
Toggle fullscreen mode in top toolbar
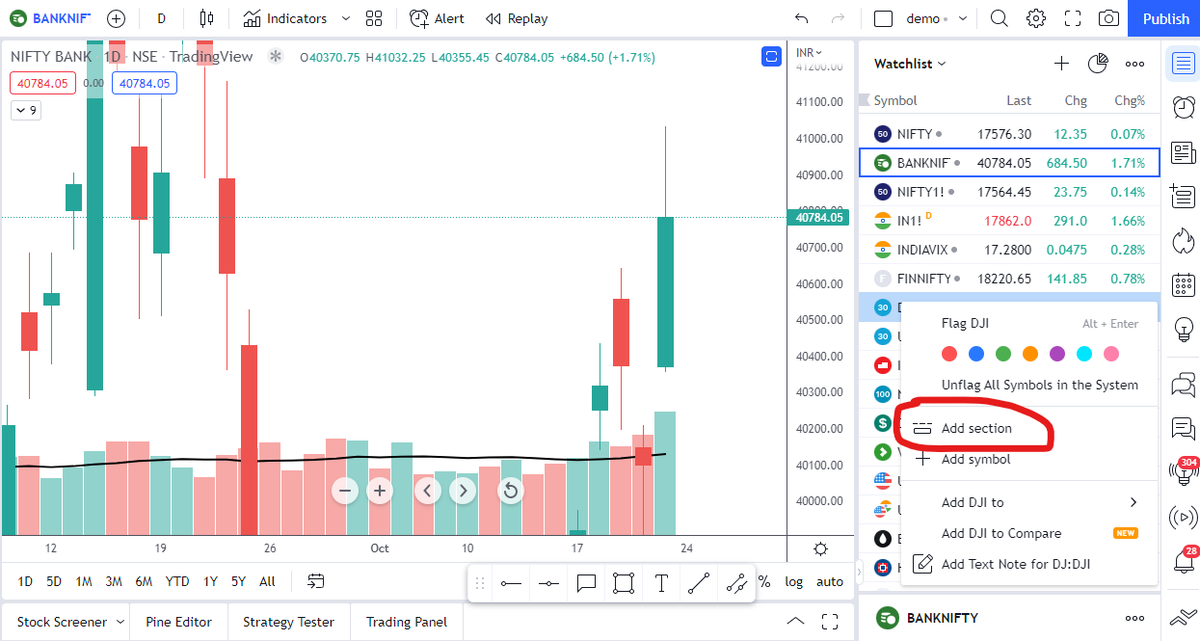tap(1073, 18)
